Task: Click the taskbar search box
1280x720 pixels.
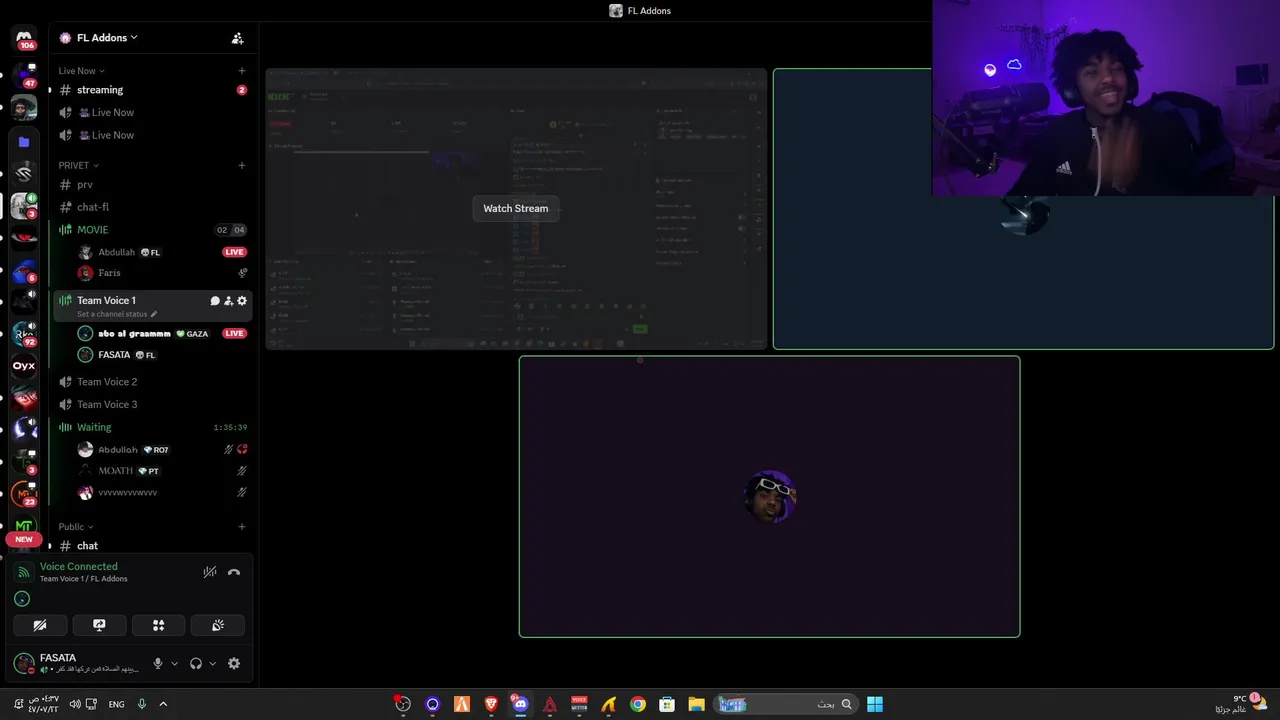Action: 785,704
